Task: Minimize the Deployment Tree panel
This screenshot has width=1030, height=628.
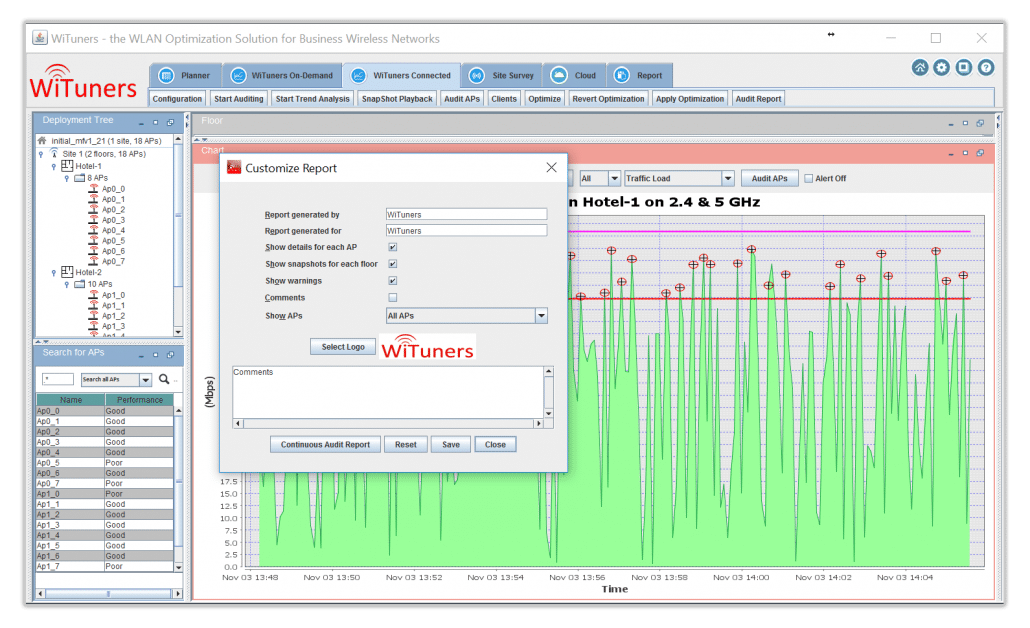Action: click(x=141, y=123)
